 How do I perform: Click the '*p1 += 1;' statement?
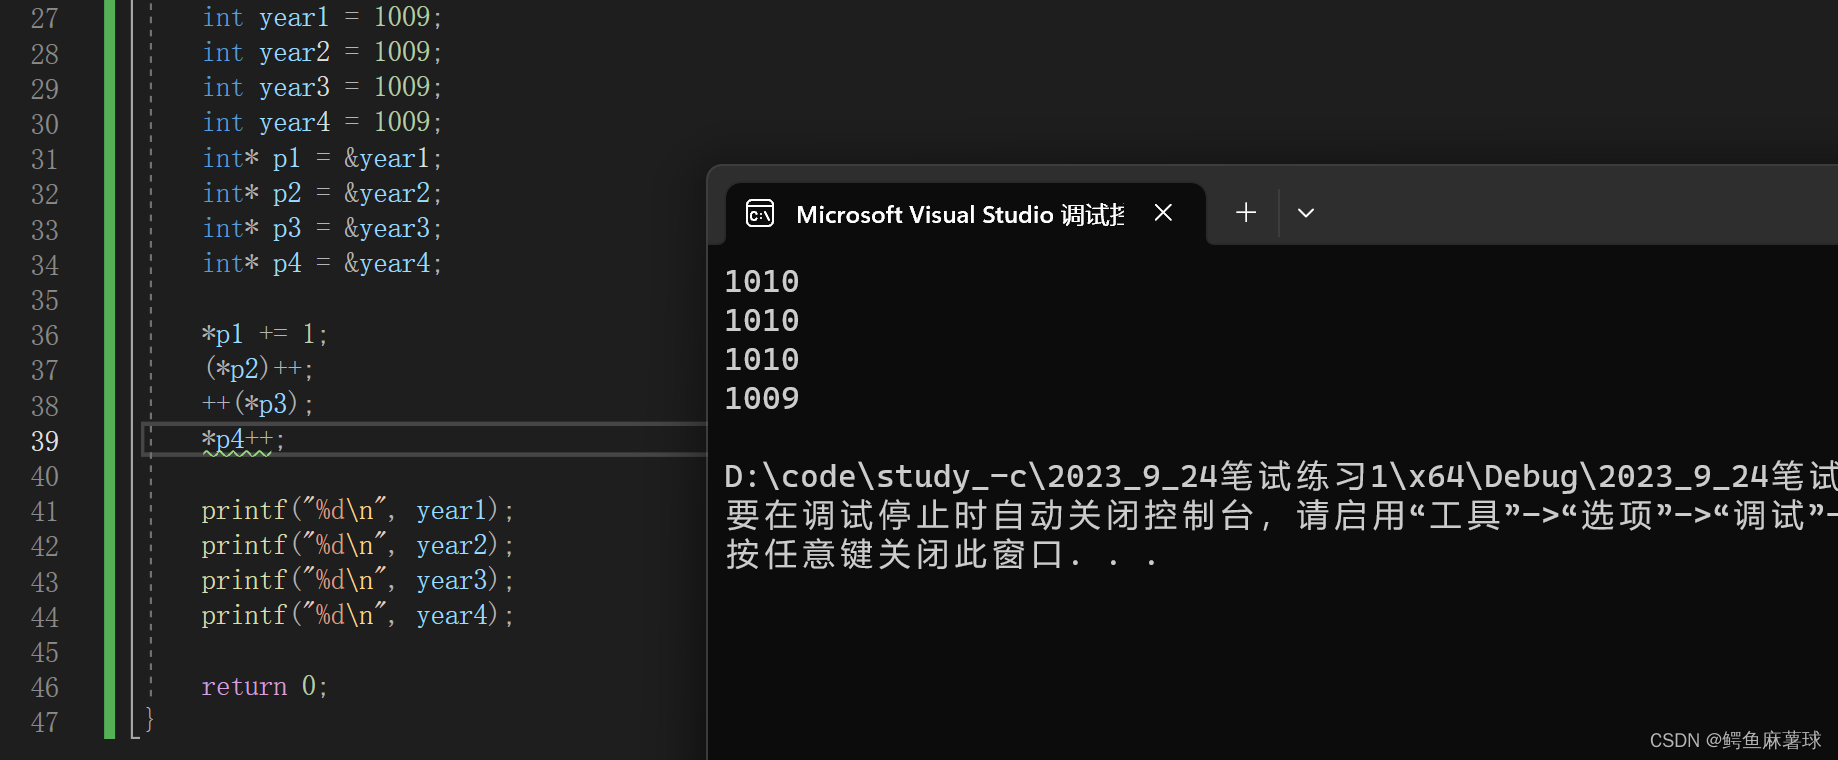pos(264,333)
